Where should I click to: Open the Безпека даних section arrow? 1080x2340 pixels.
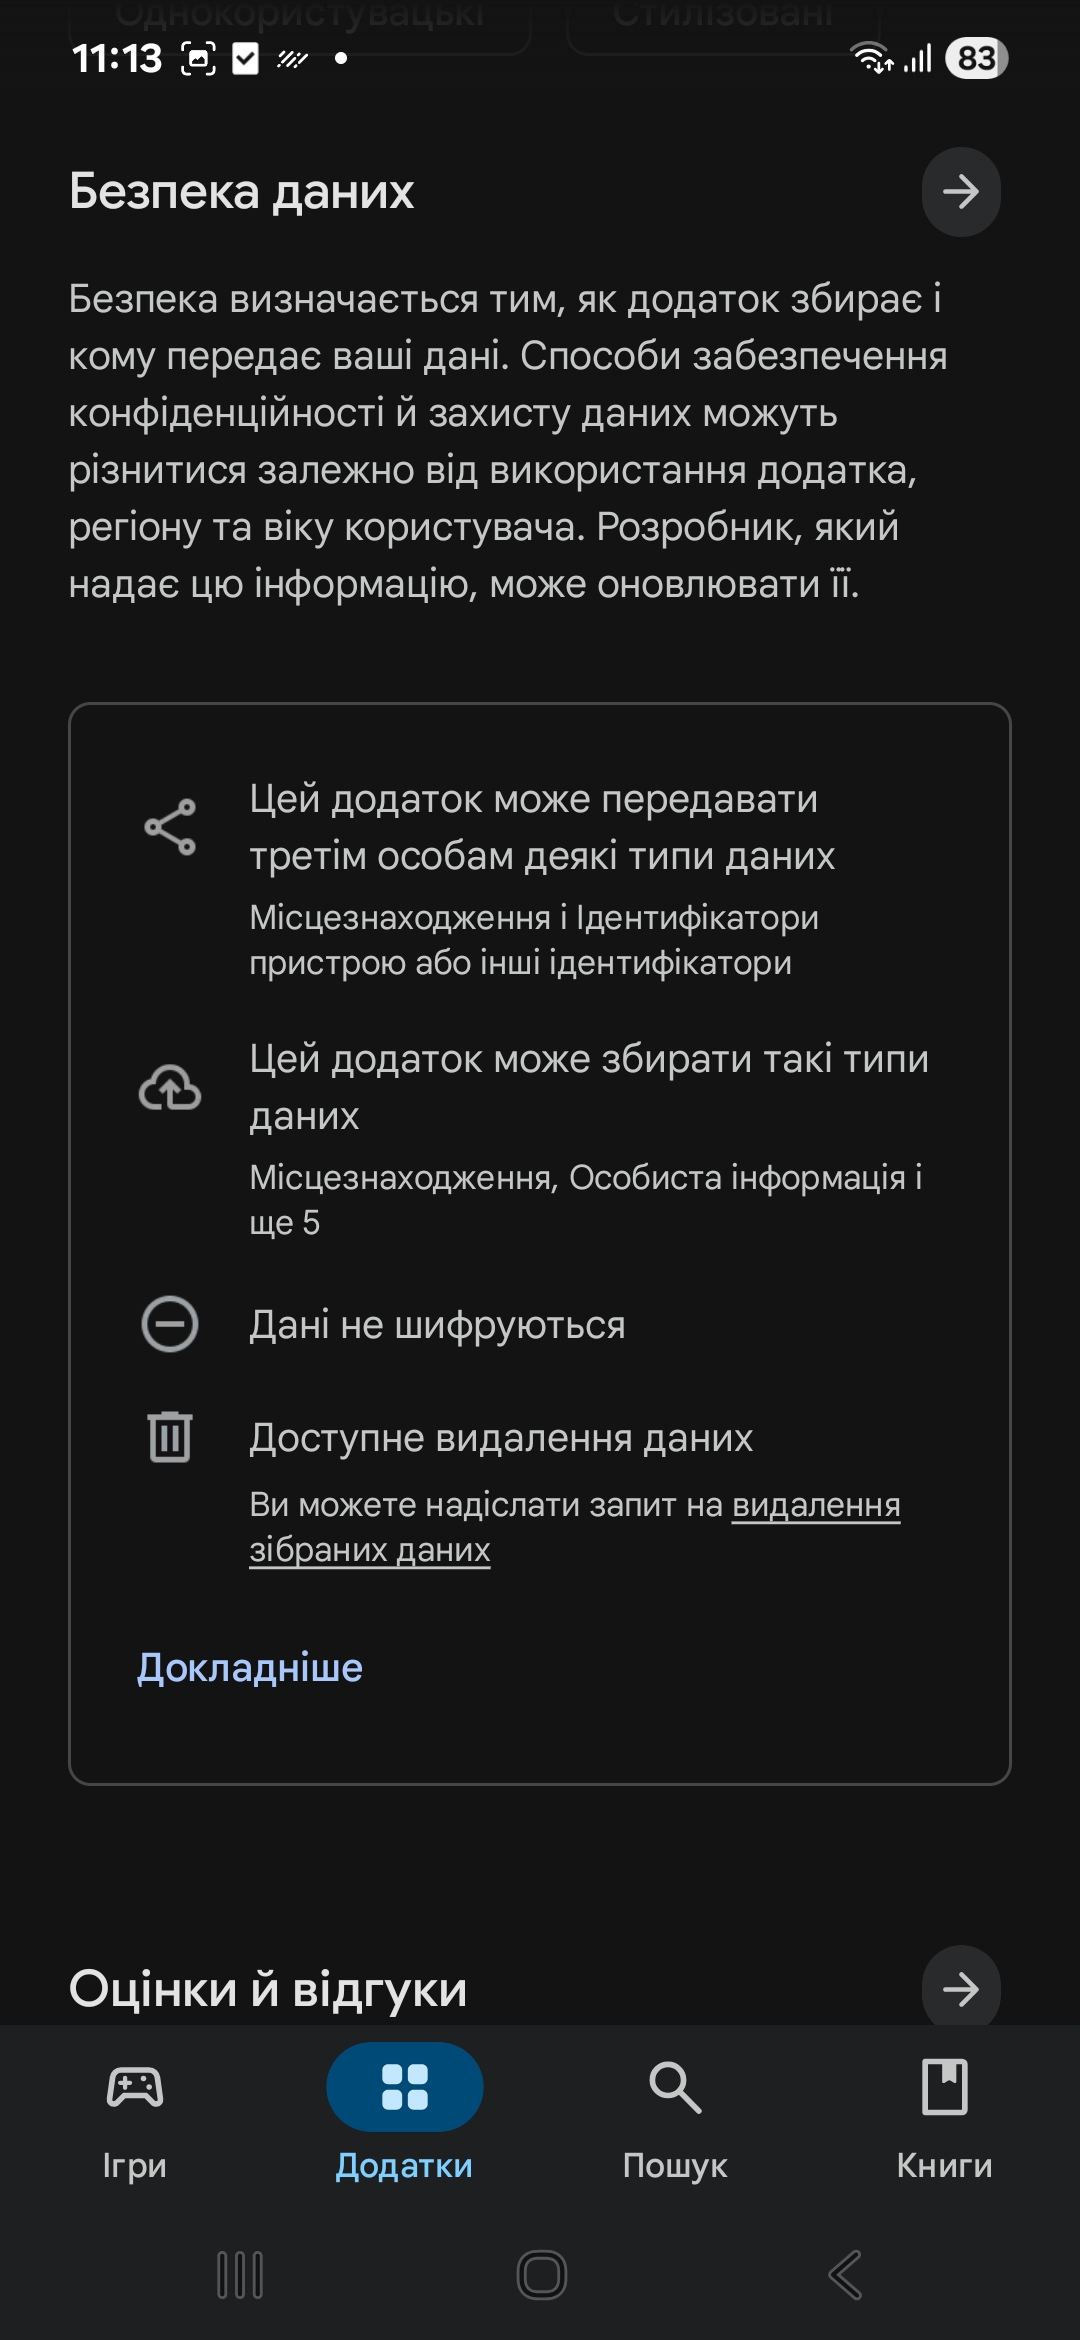tap(960, 192)
